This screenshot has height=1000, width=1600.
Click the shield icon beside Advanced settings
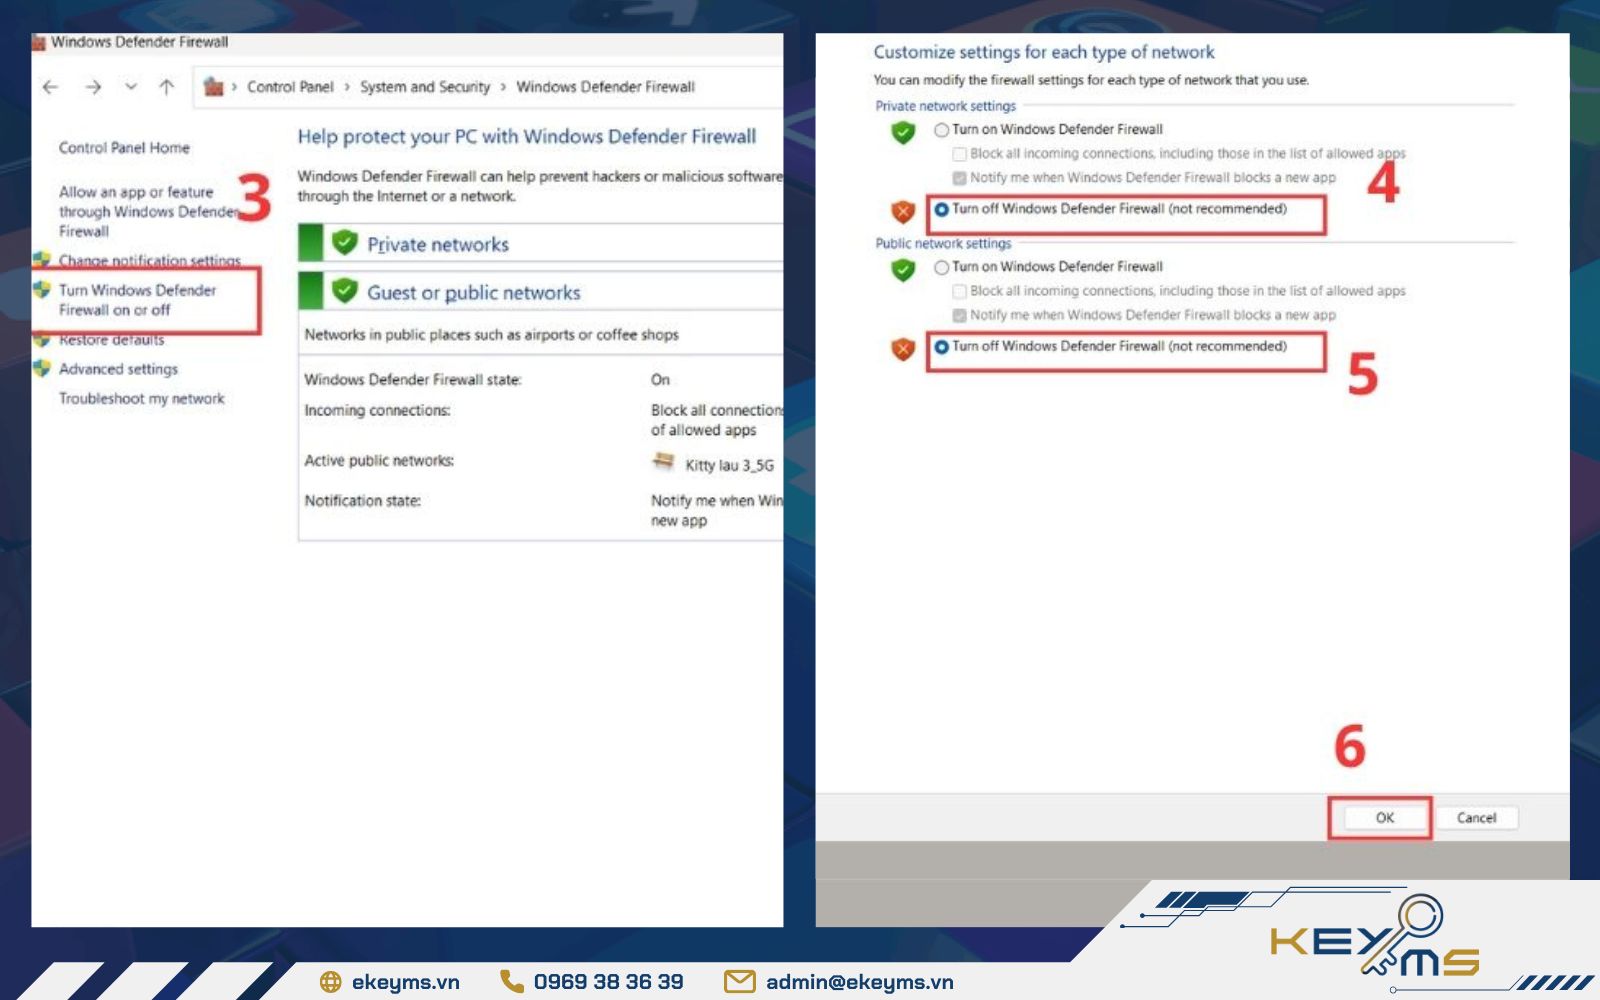[42, 368]
